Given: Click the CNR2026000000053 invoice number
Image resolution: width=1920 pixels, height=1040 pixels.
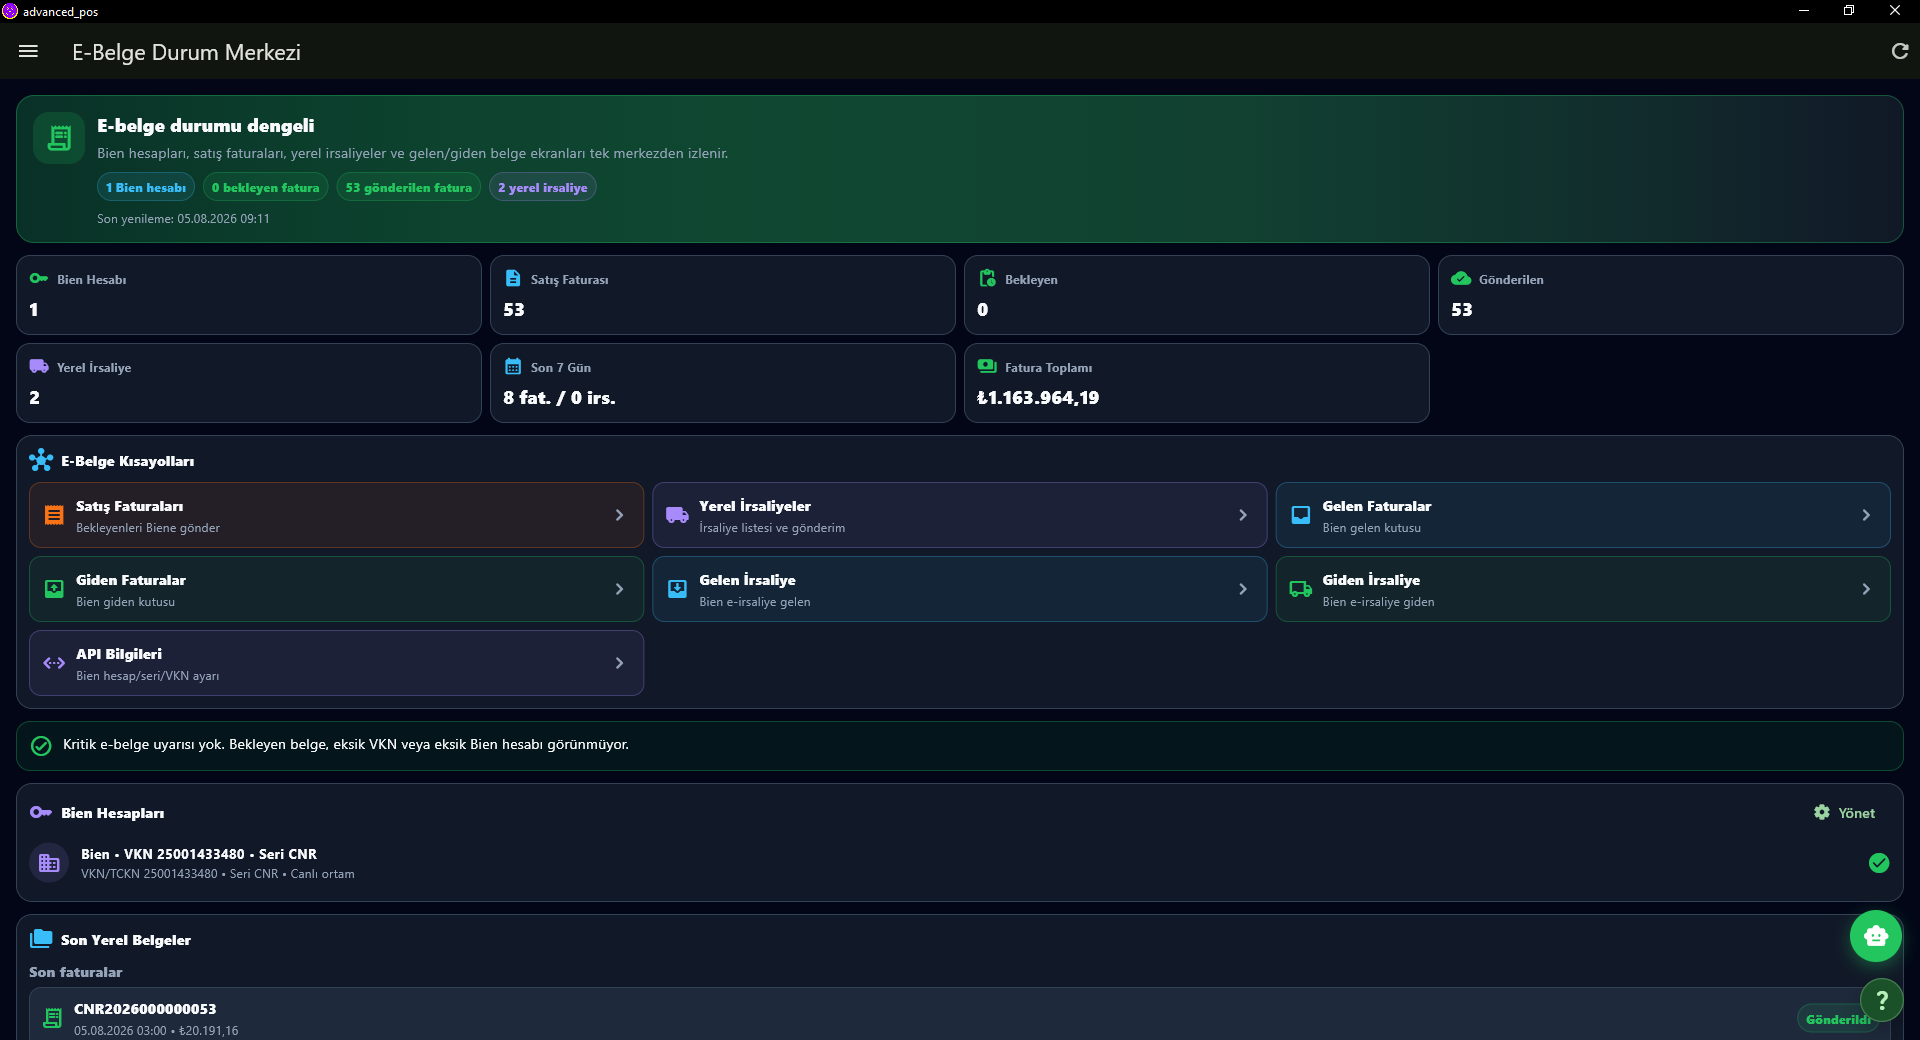Looking at the screenshot, I should point(145,1009).
